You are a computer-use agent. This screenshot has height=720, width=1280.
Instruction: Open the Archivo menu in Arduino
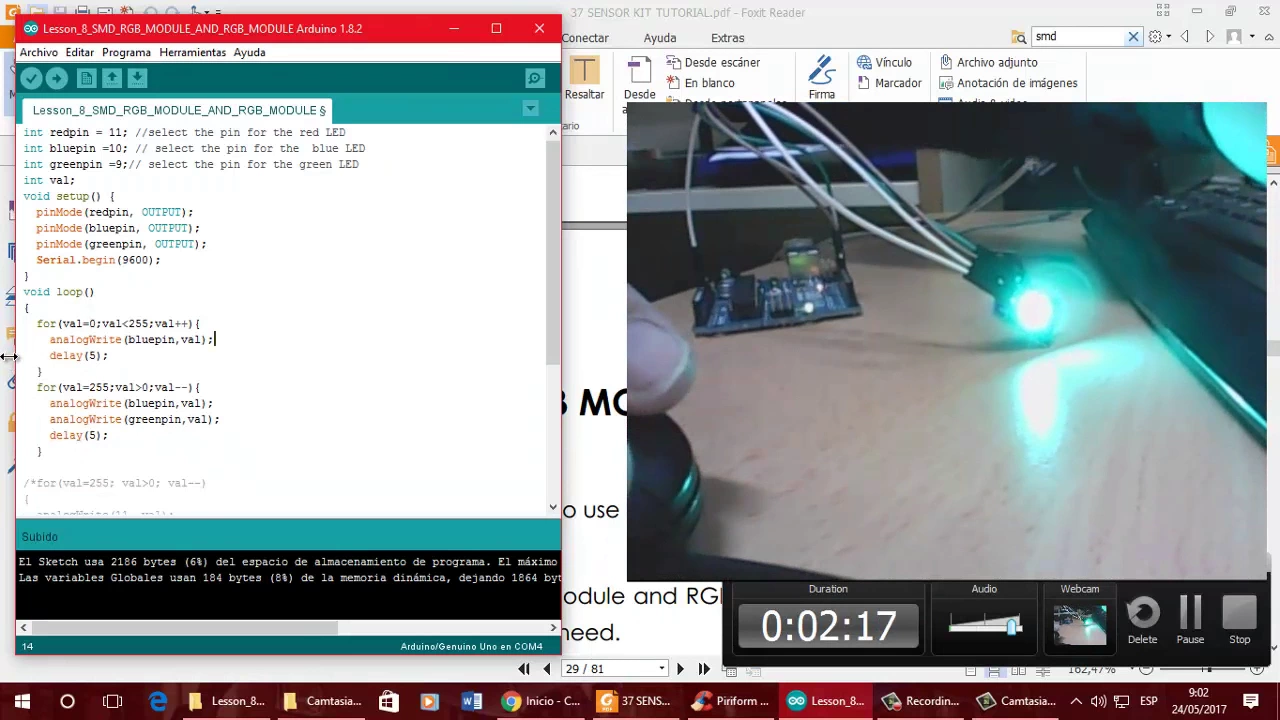(39, 52)
